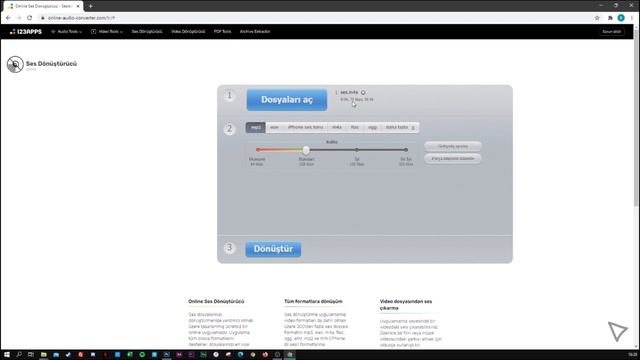Screen dimensions: 640x360
Task: Open the browser extensions puzzle icon
Action: point(610,18)
